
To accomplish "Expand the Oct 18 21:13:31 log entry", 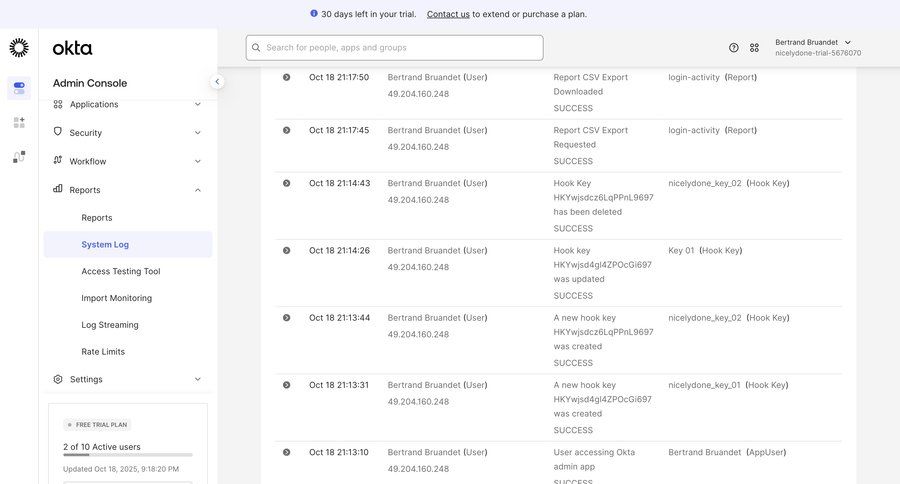I will pyautogui.click(x=286, y=385).
